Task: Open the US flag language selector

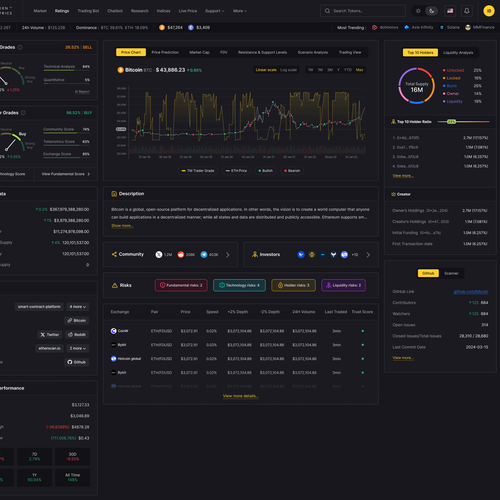Action: coord(450,11)
